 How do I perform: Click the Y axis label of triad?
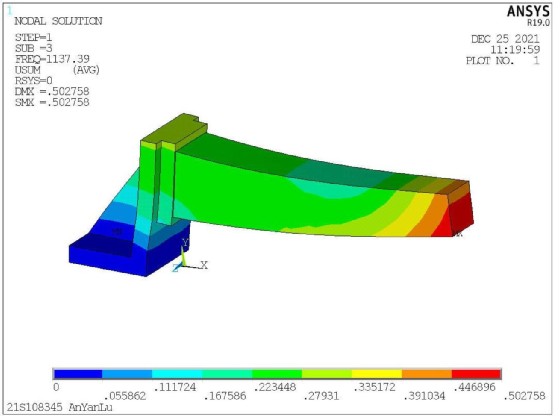[185, 242]
